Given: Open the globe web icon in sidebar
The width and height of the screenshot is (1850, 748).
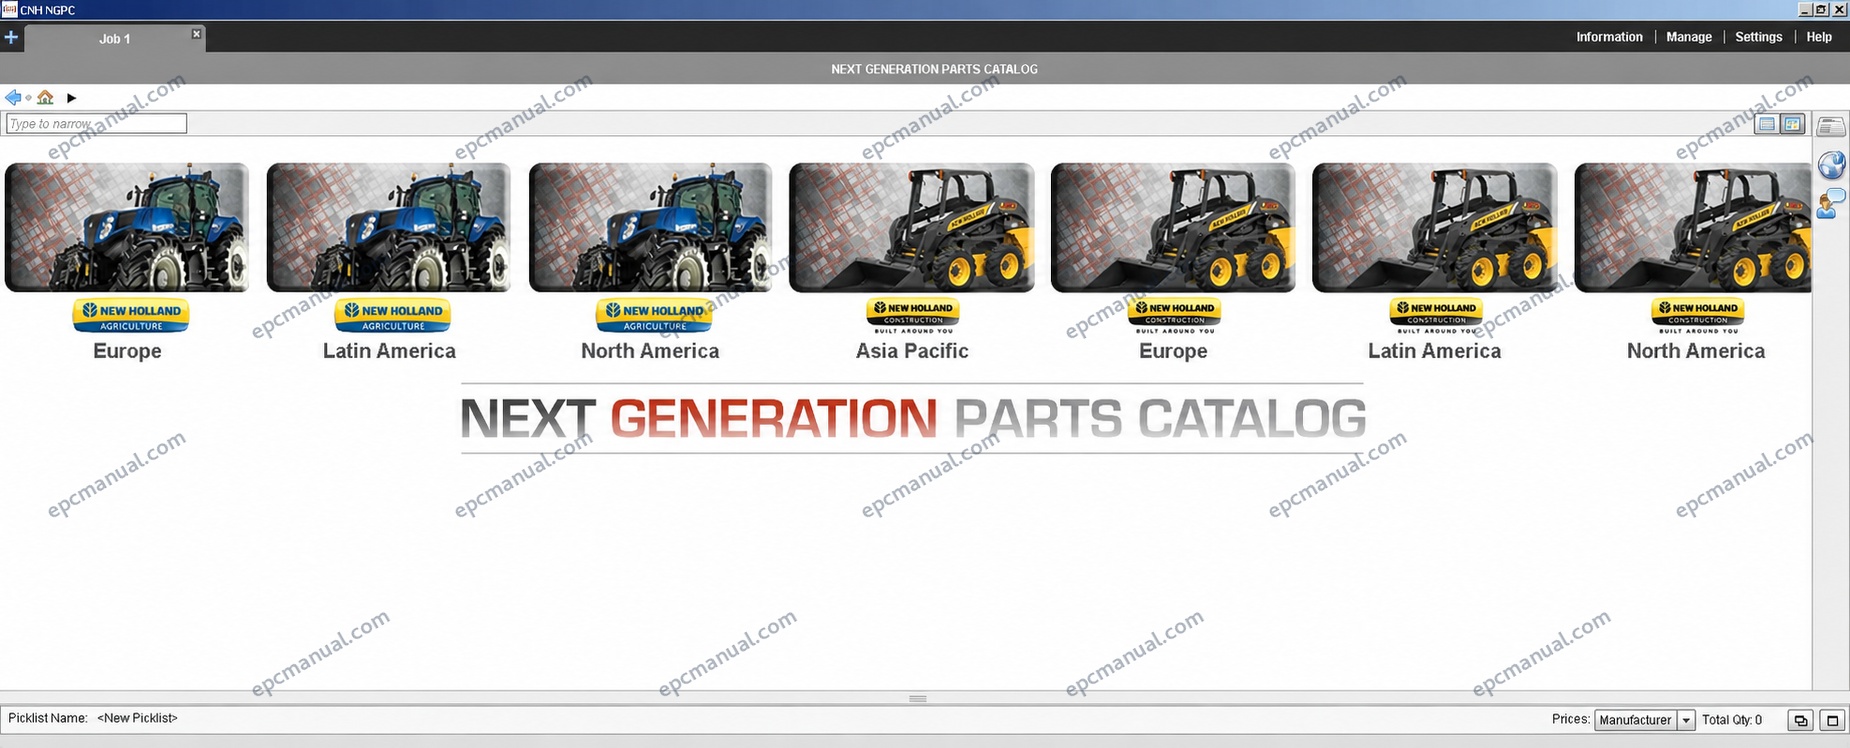Looking at the screenshot, I should point(1831,165).
